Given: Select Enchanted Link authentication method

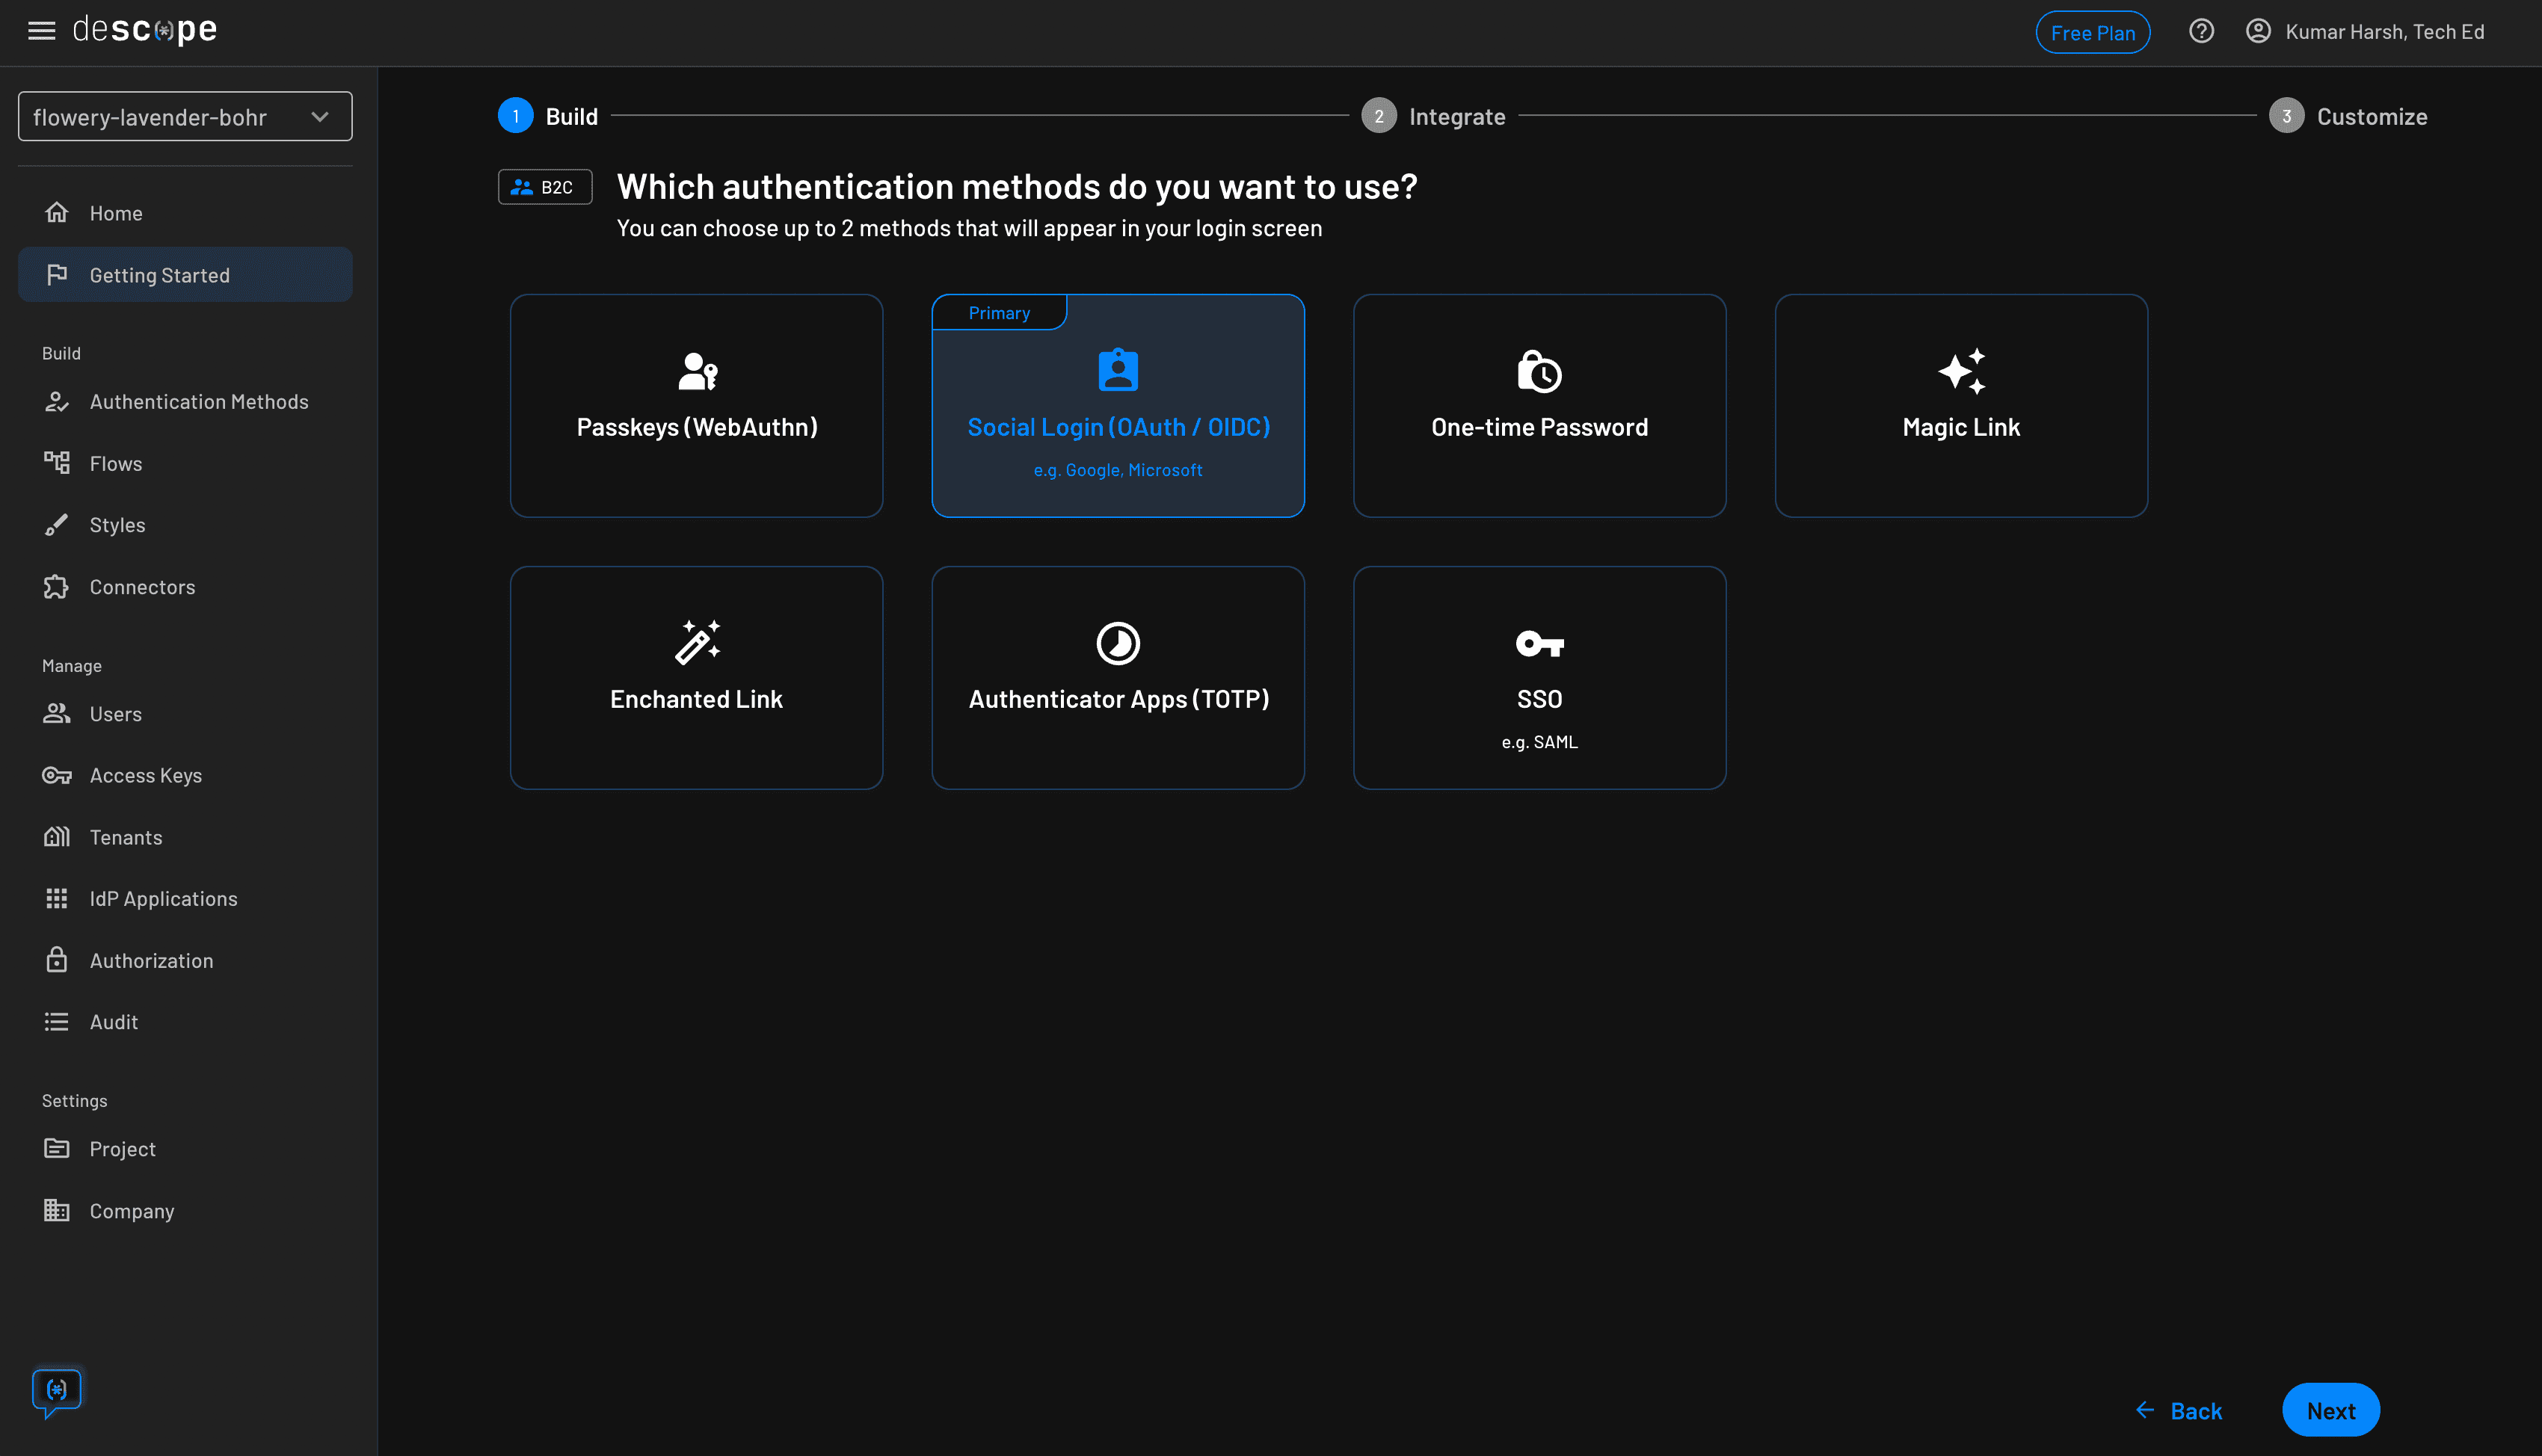Looking at the screenshot, I should pos(697,677).
